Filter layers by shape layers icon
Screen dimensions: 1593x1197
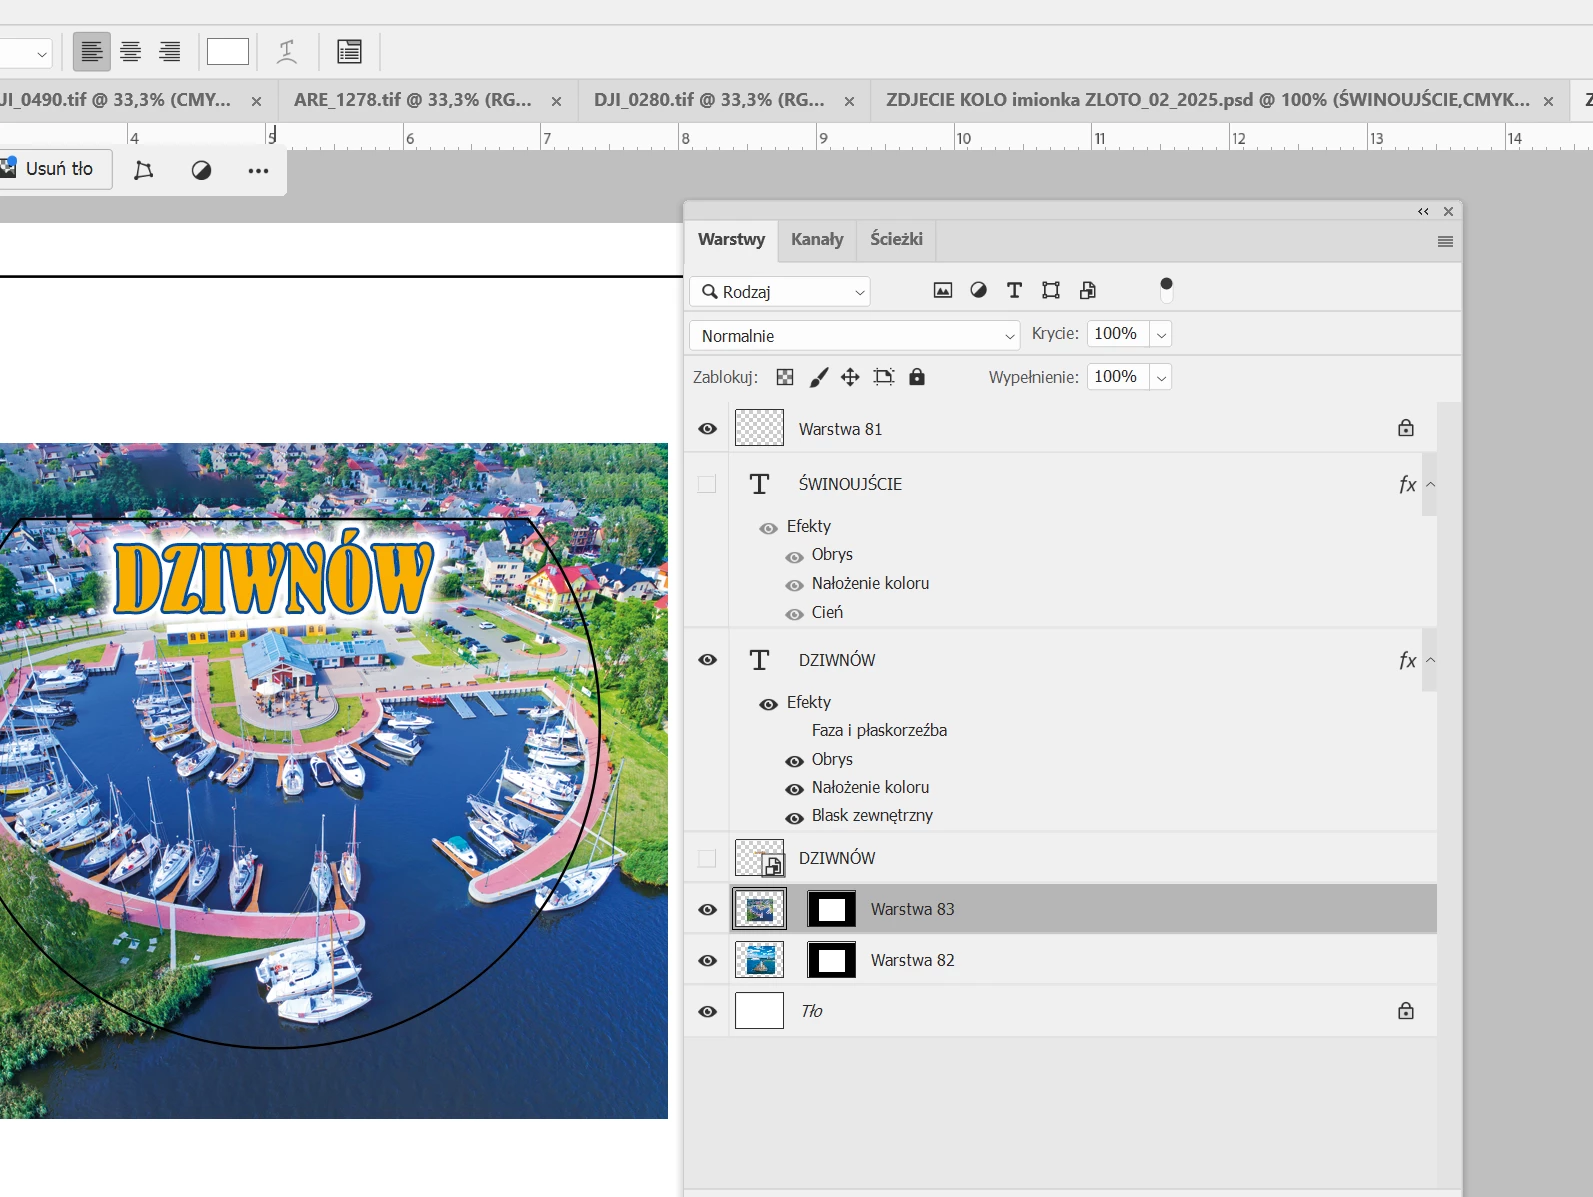click(x=1050, y=290)
